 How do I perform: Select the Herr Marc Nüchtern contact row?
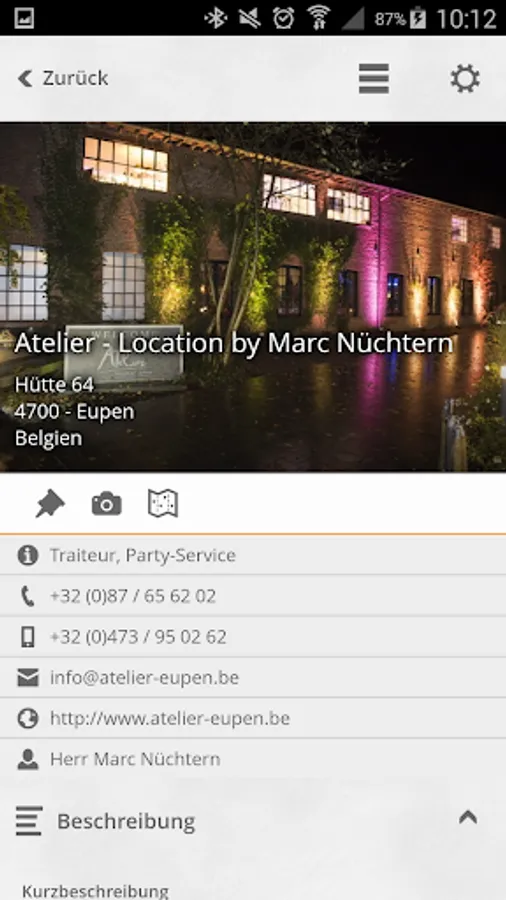(x=253, y=759)
